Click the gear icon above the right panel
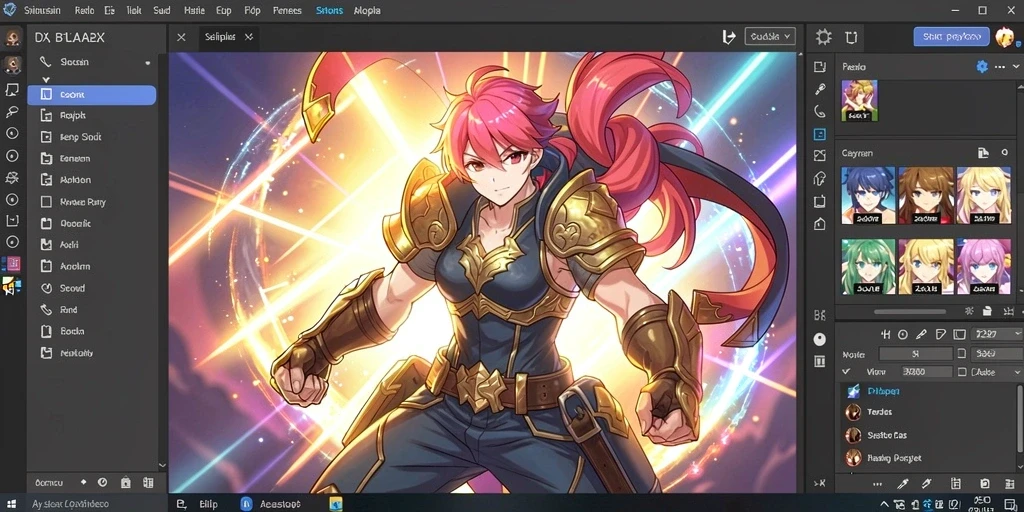This screenshot has height=512, width=1024. click(x=824, y=37)
